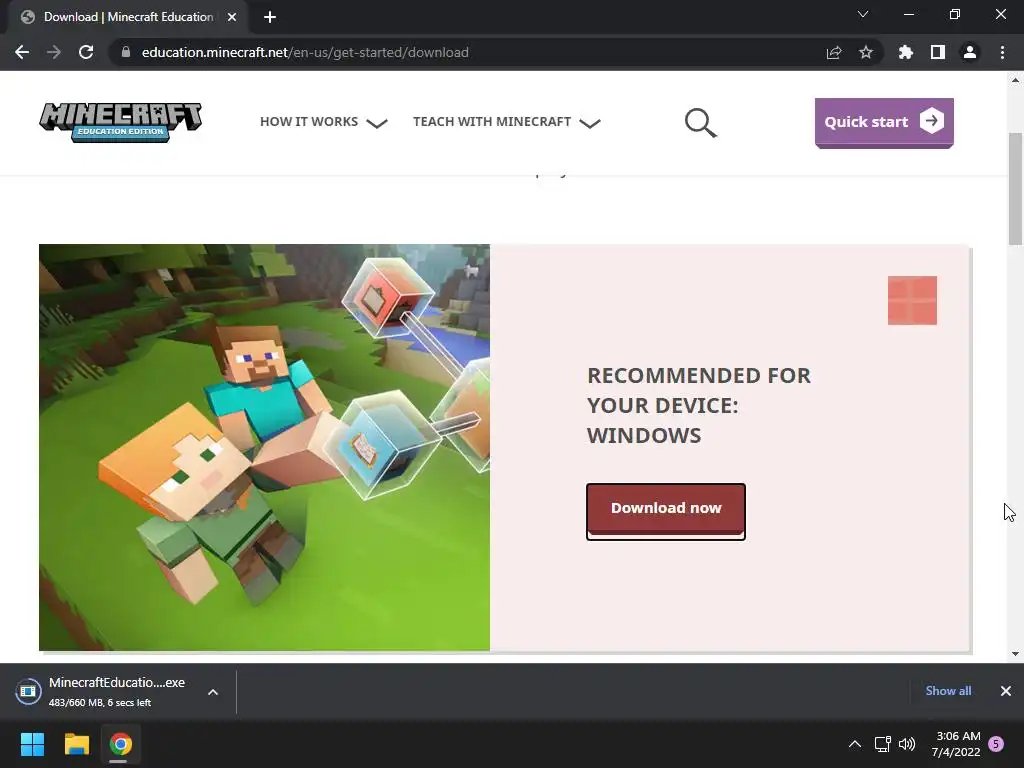The width and height of the screenshot is (1024, 768).
Task: Click the scrollbar up arrow
Action: (x=1015, y=80)
